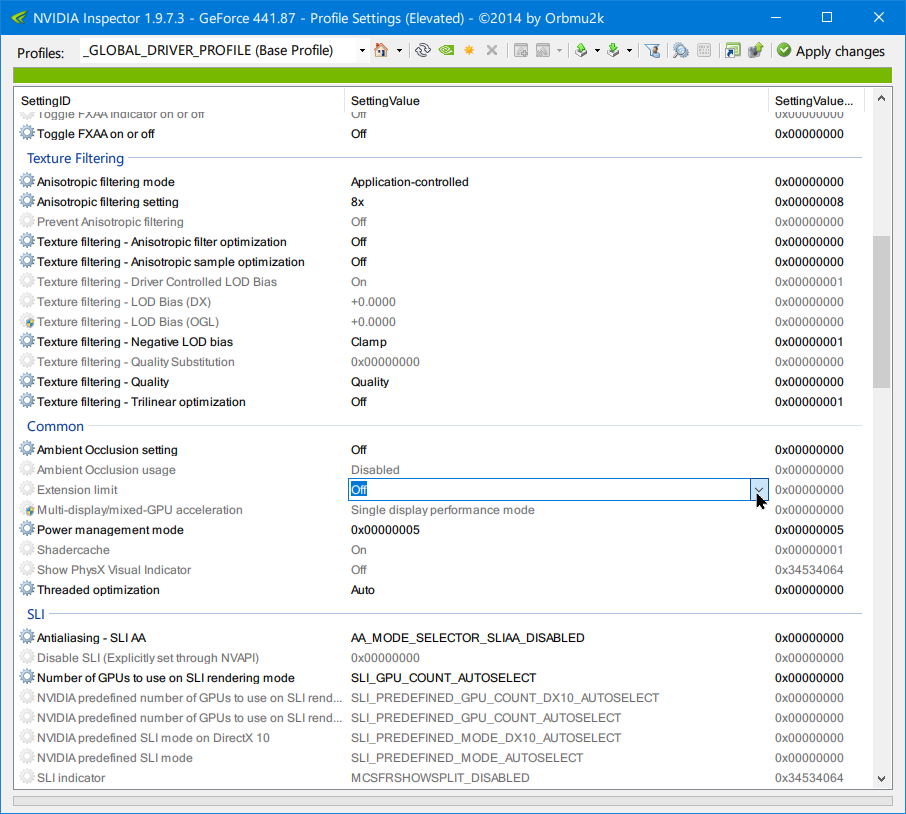
Task: Restore NVIDIA defaults with the green logo icon
Action: pos(446,50)
